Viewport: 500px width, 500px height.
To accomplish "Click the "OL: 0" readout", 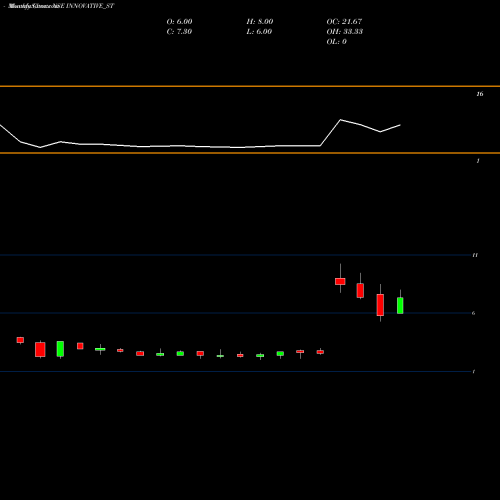I will tap(336, 42).
